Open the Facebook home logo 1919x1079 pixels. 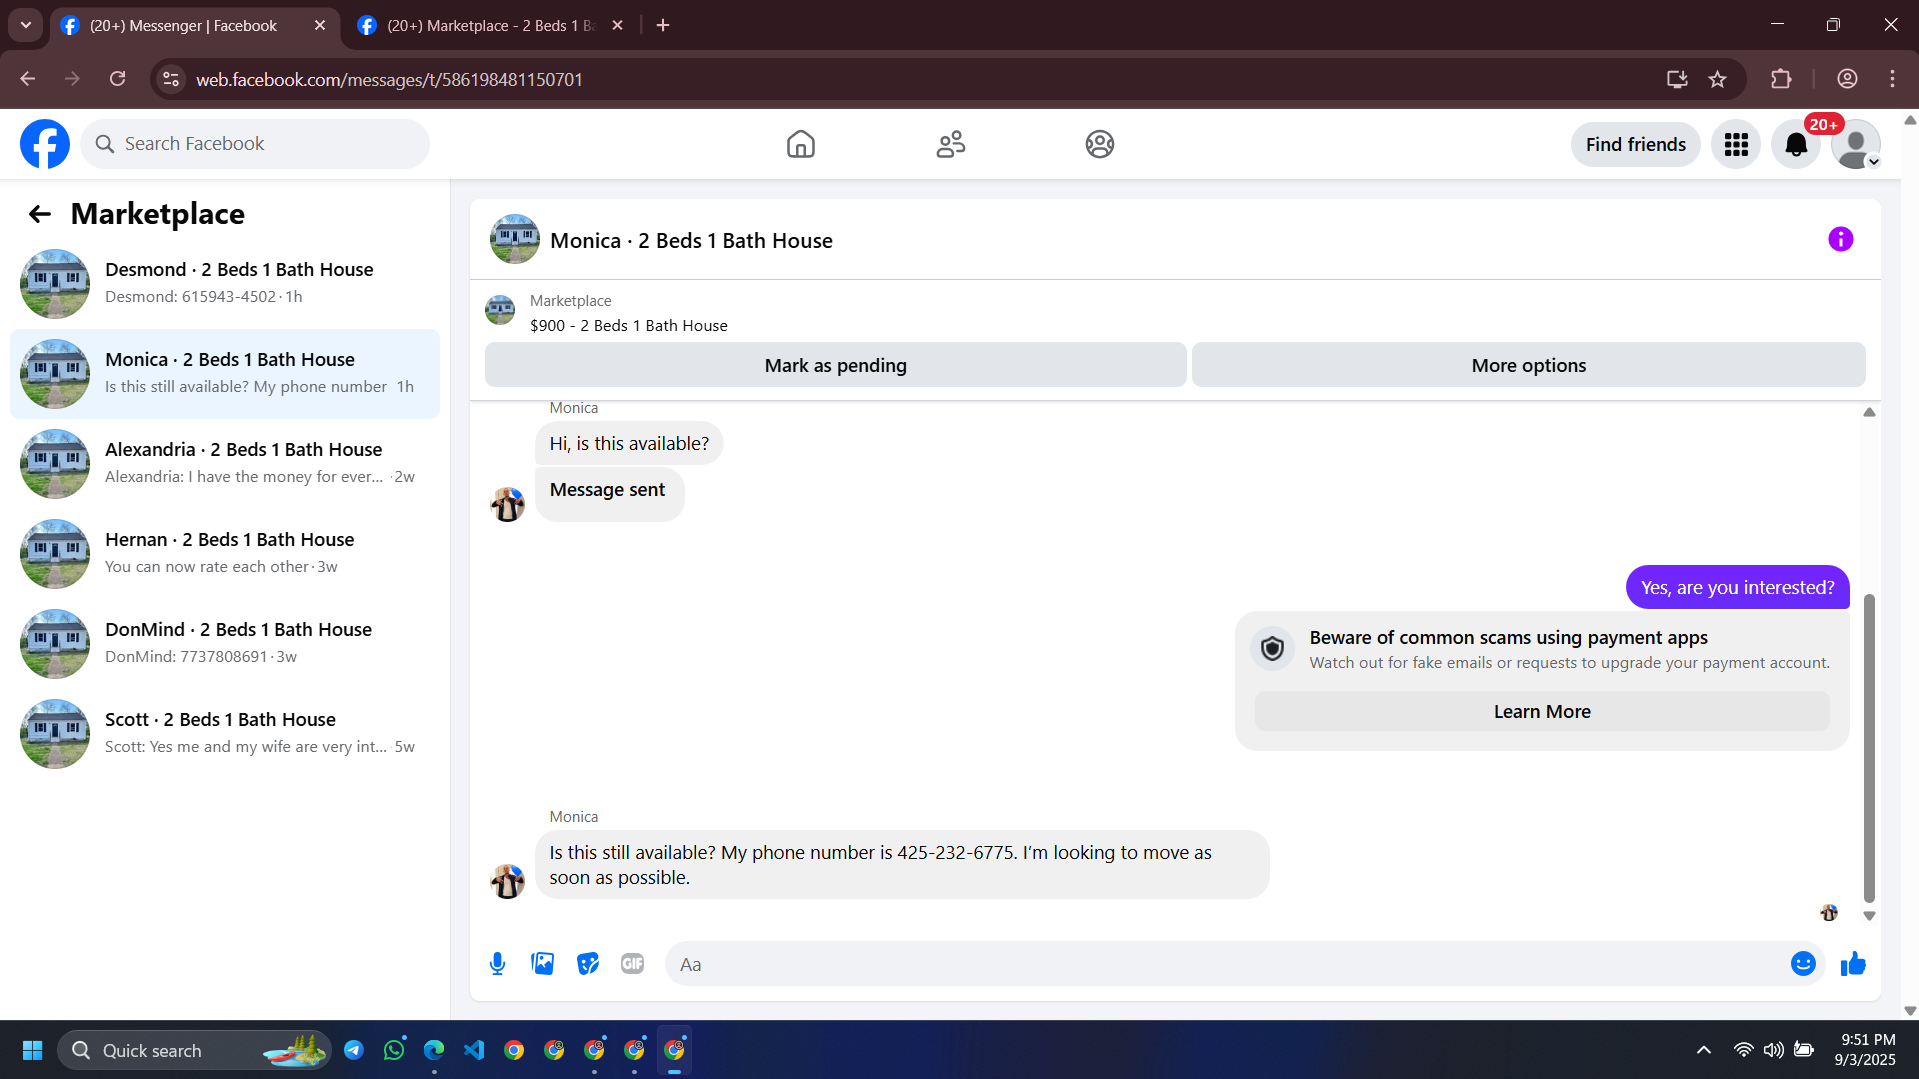click(x=45, y=144)
